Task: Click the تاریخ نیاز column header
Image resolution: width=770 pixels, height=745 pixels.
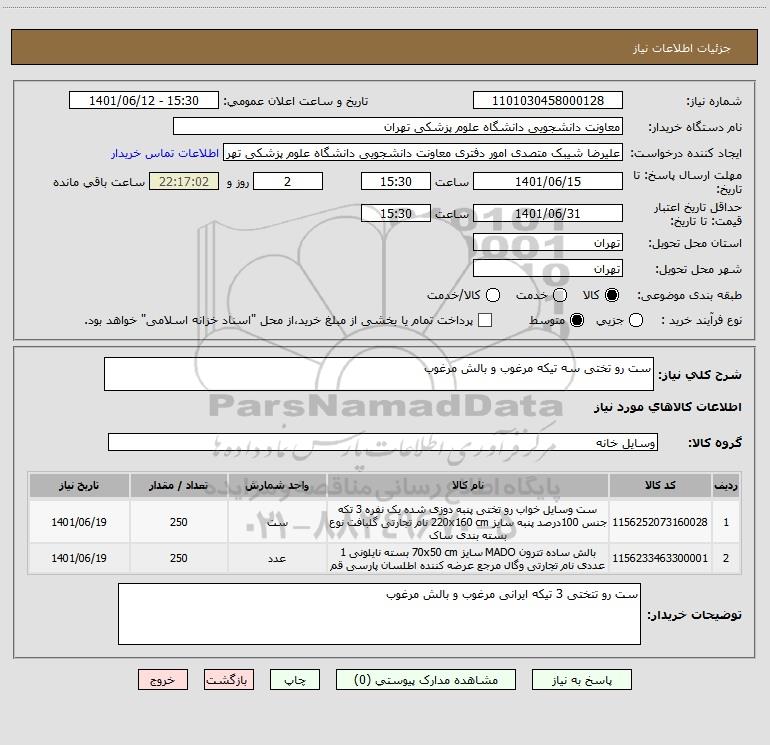Action: pyautogui.click(x=79, y=486)
